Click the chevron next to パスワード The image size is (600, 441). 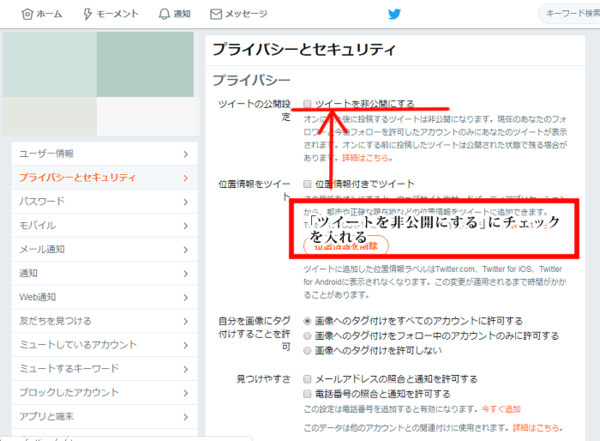[186, 202]
